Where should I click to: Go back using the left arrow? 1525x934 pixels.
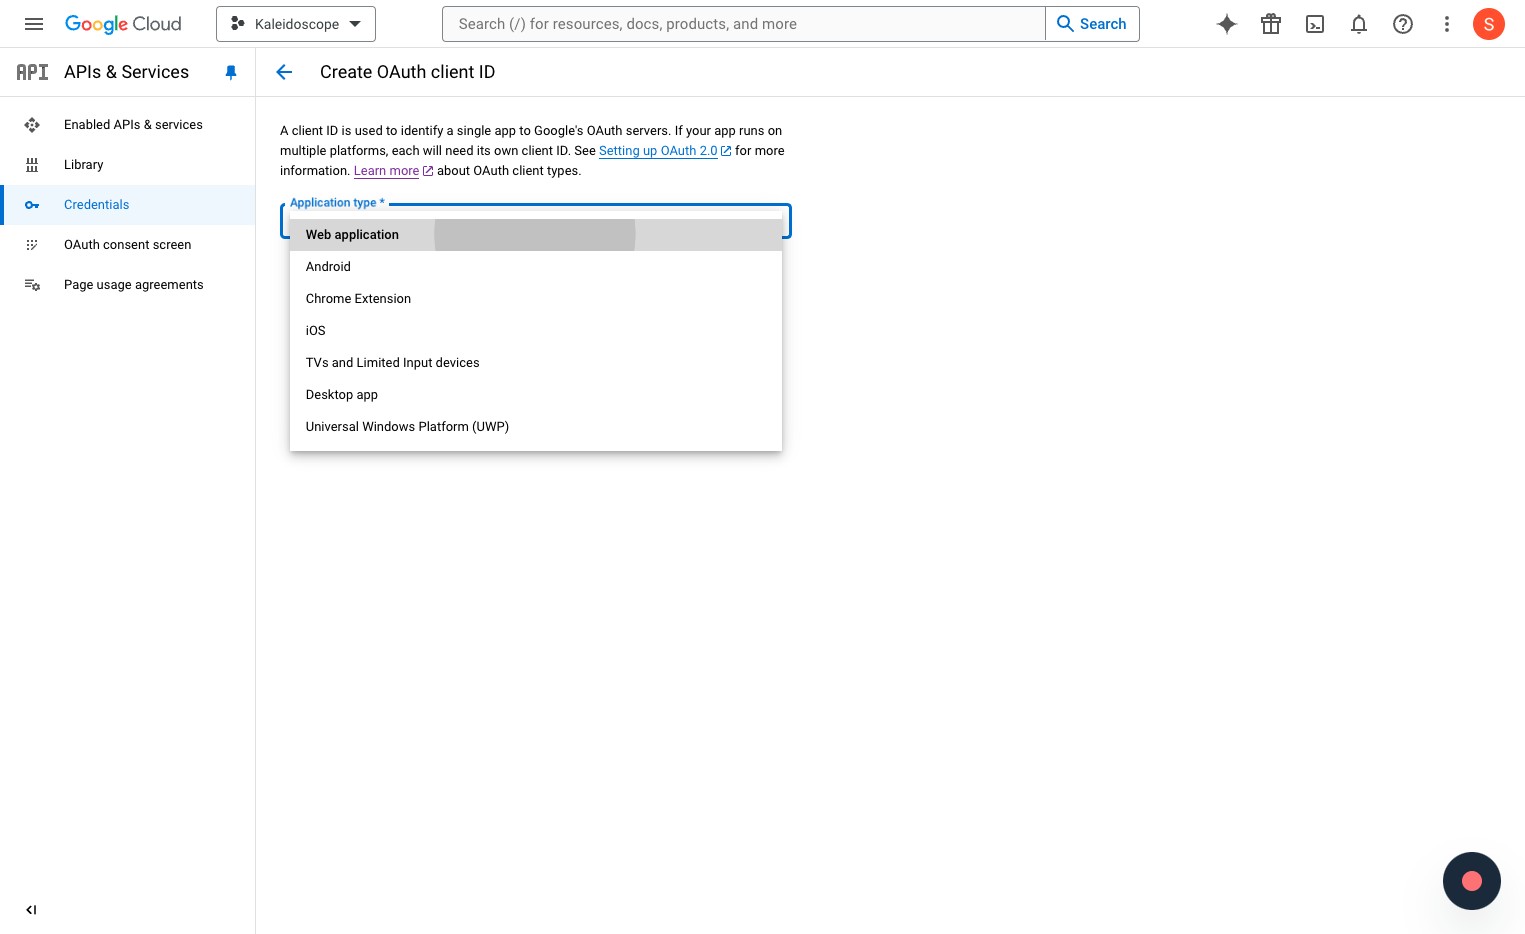[x=284, y=72]
